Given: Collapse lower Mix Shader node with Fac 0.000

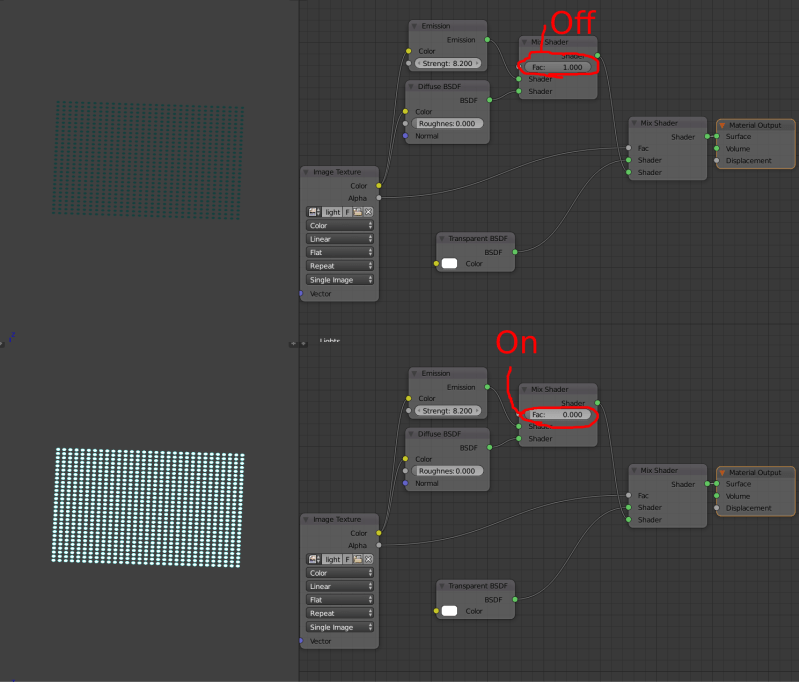Looking at the screenshot, I should point(524,389).
